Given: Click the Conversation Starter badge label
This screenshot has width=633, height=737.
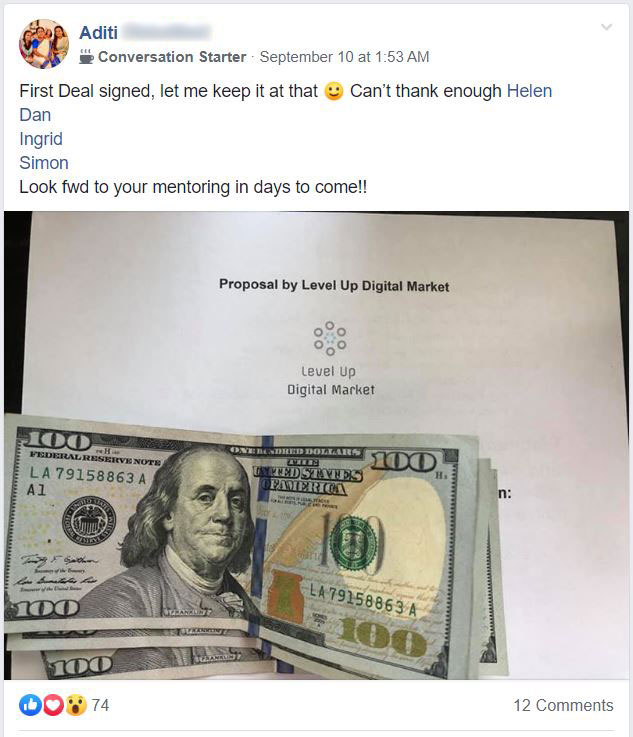Looking at the screenshot, I should point(172,57).
